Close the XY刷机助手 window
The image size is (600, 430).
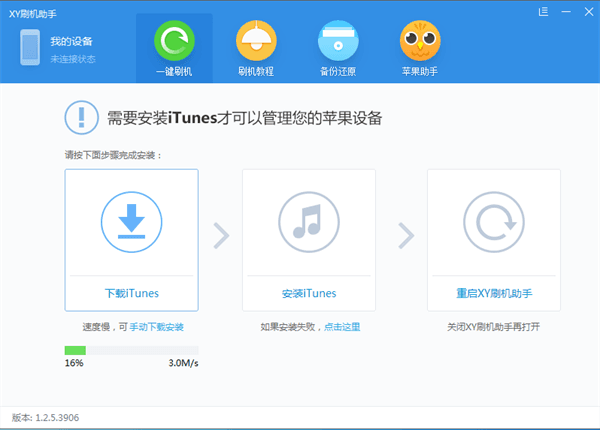589,12
